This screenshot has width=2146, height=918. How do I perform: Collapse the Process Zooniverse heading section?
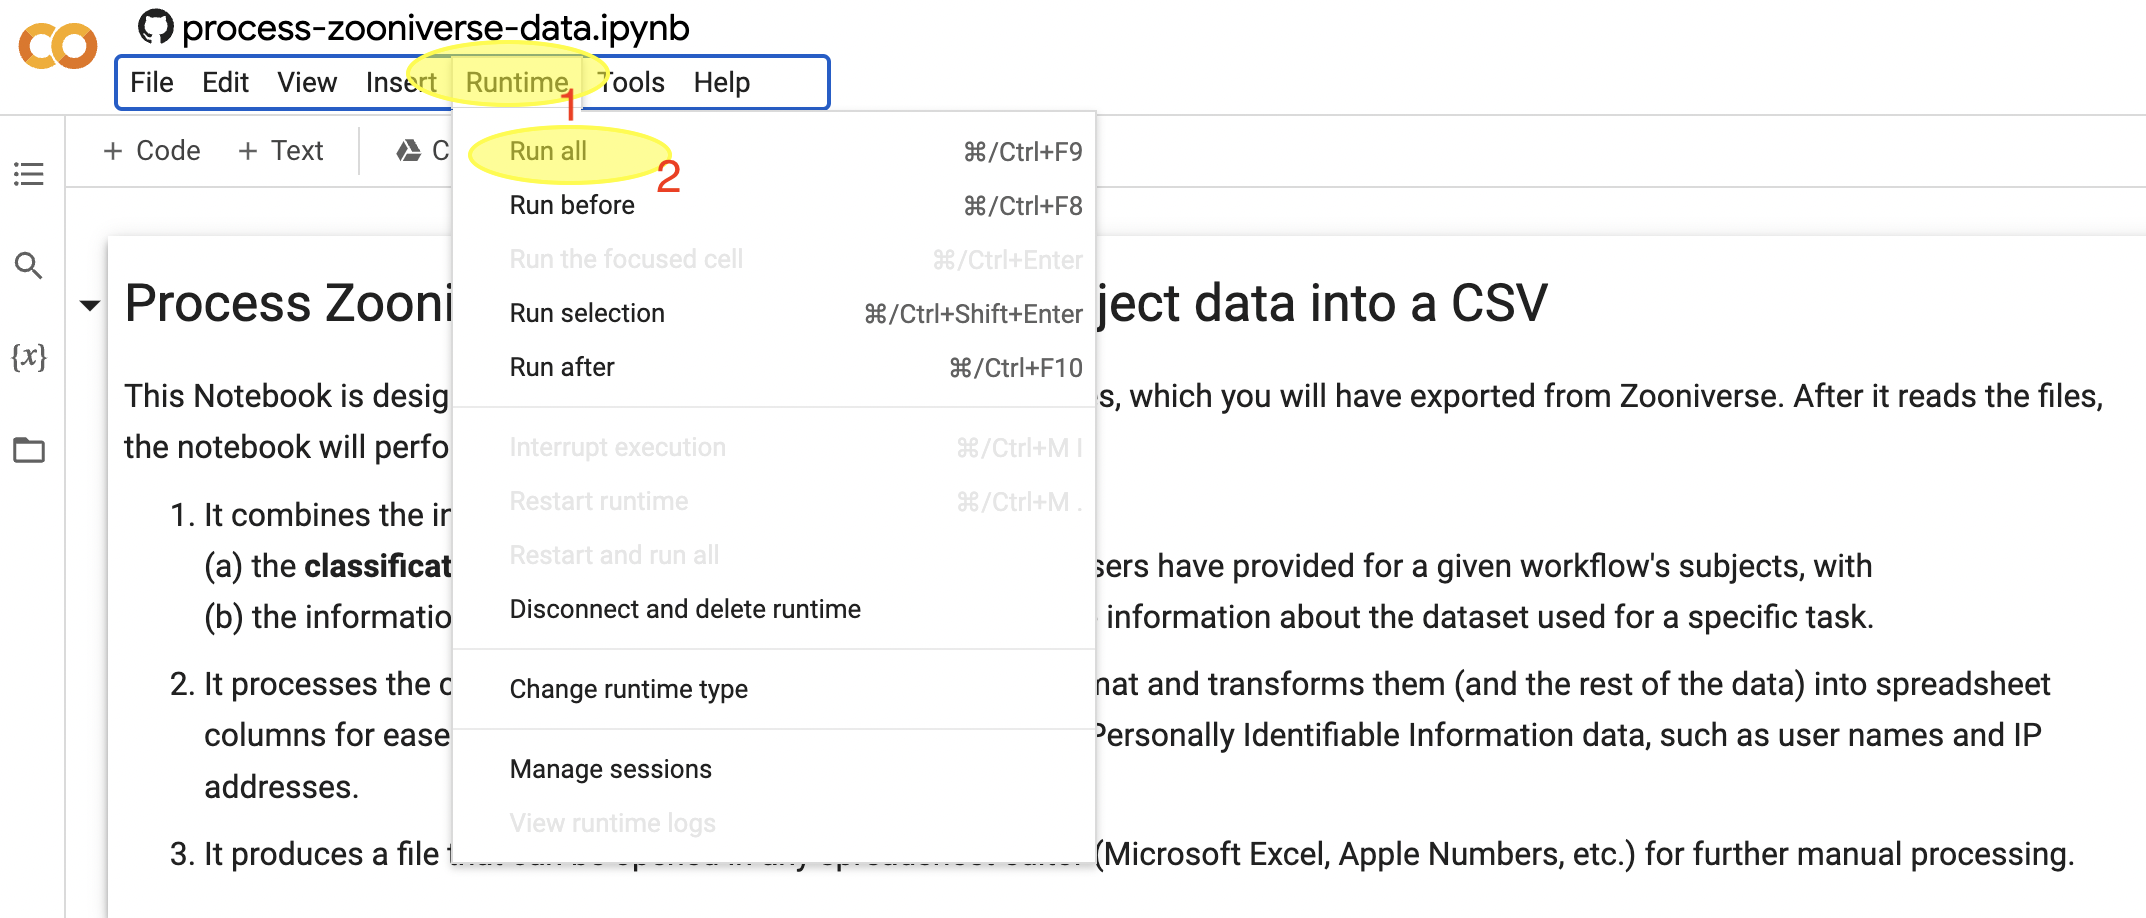(90, 305)
